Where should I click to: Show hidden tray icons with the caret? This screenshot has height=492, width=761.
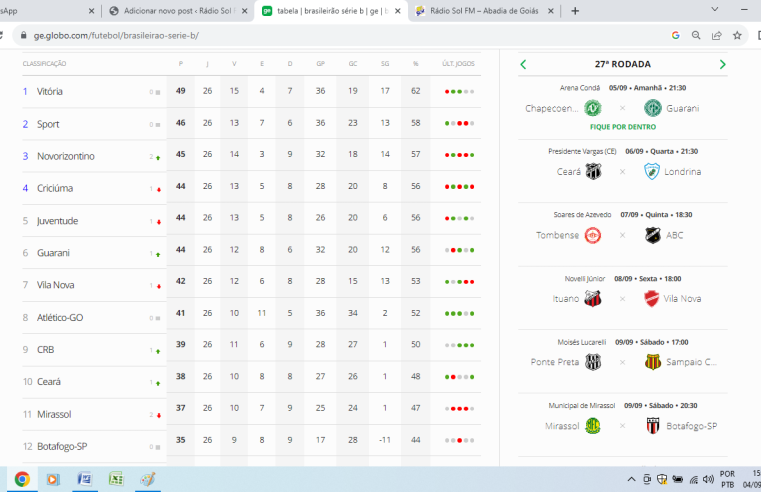tap(631, 479)
